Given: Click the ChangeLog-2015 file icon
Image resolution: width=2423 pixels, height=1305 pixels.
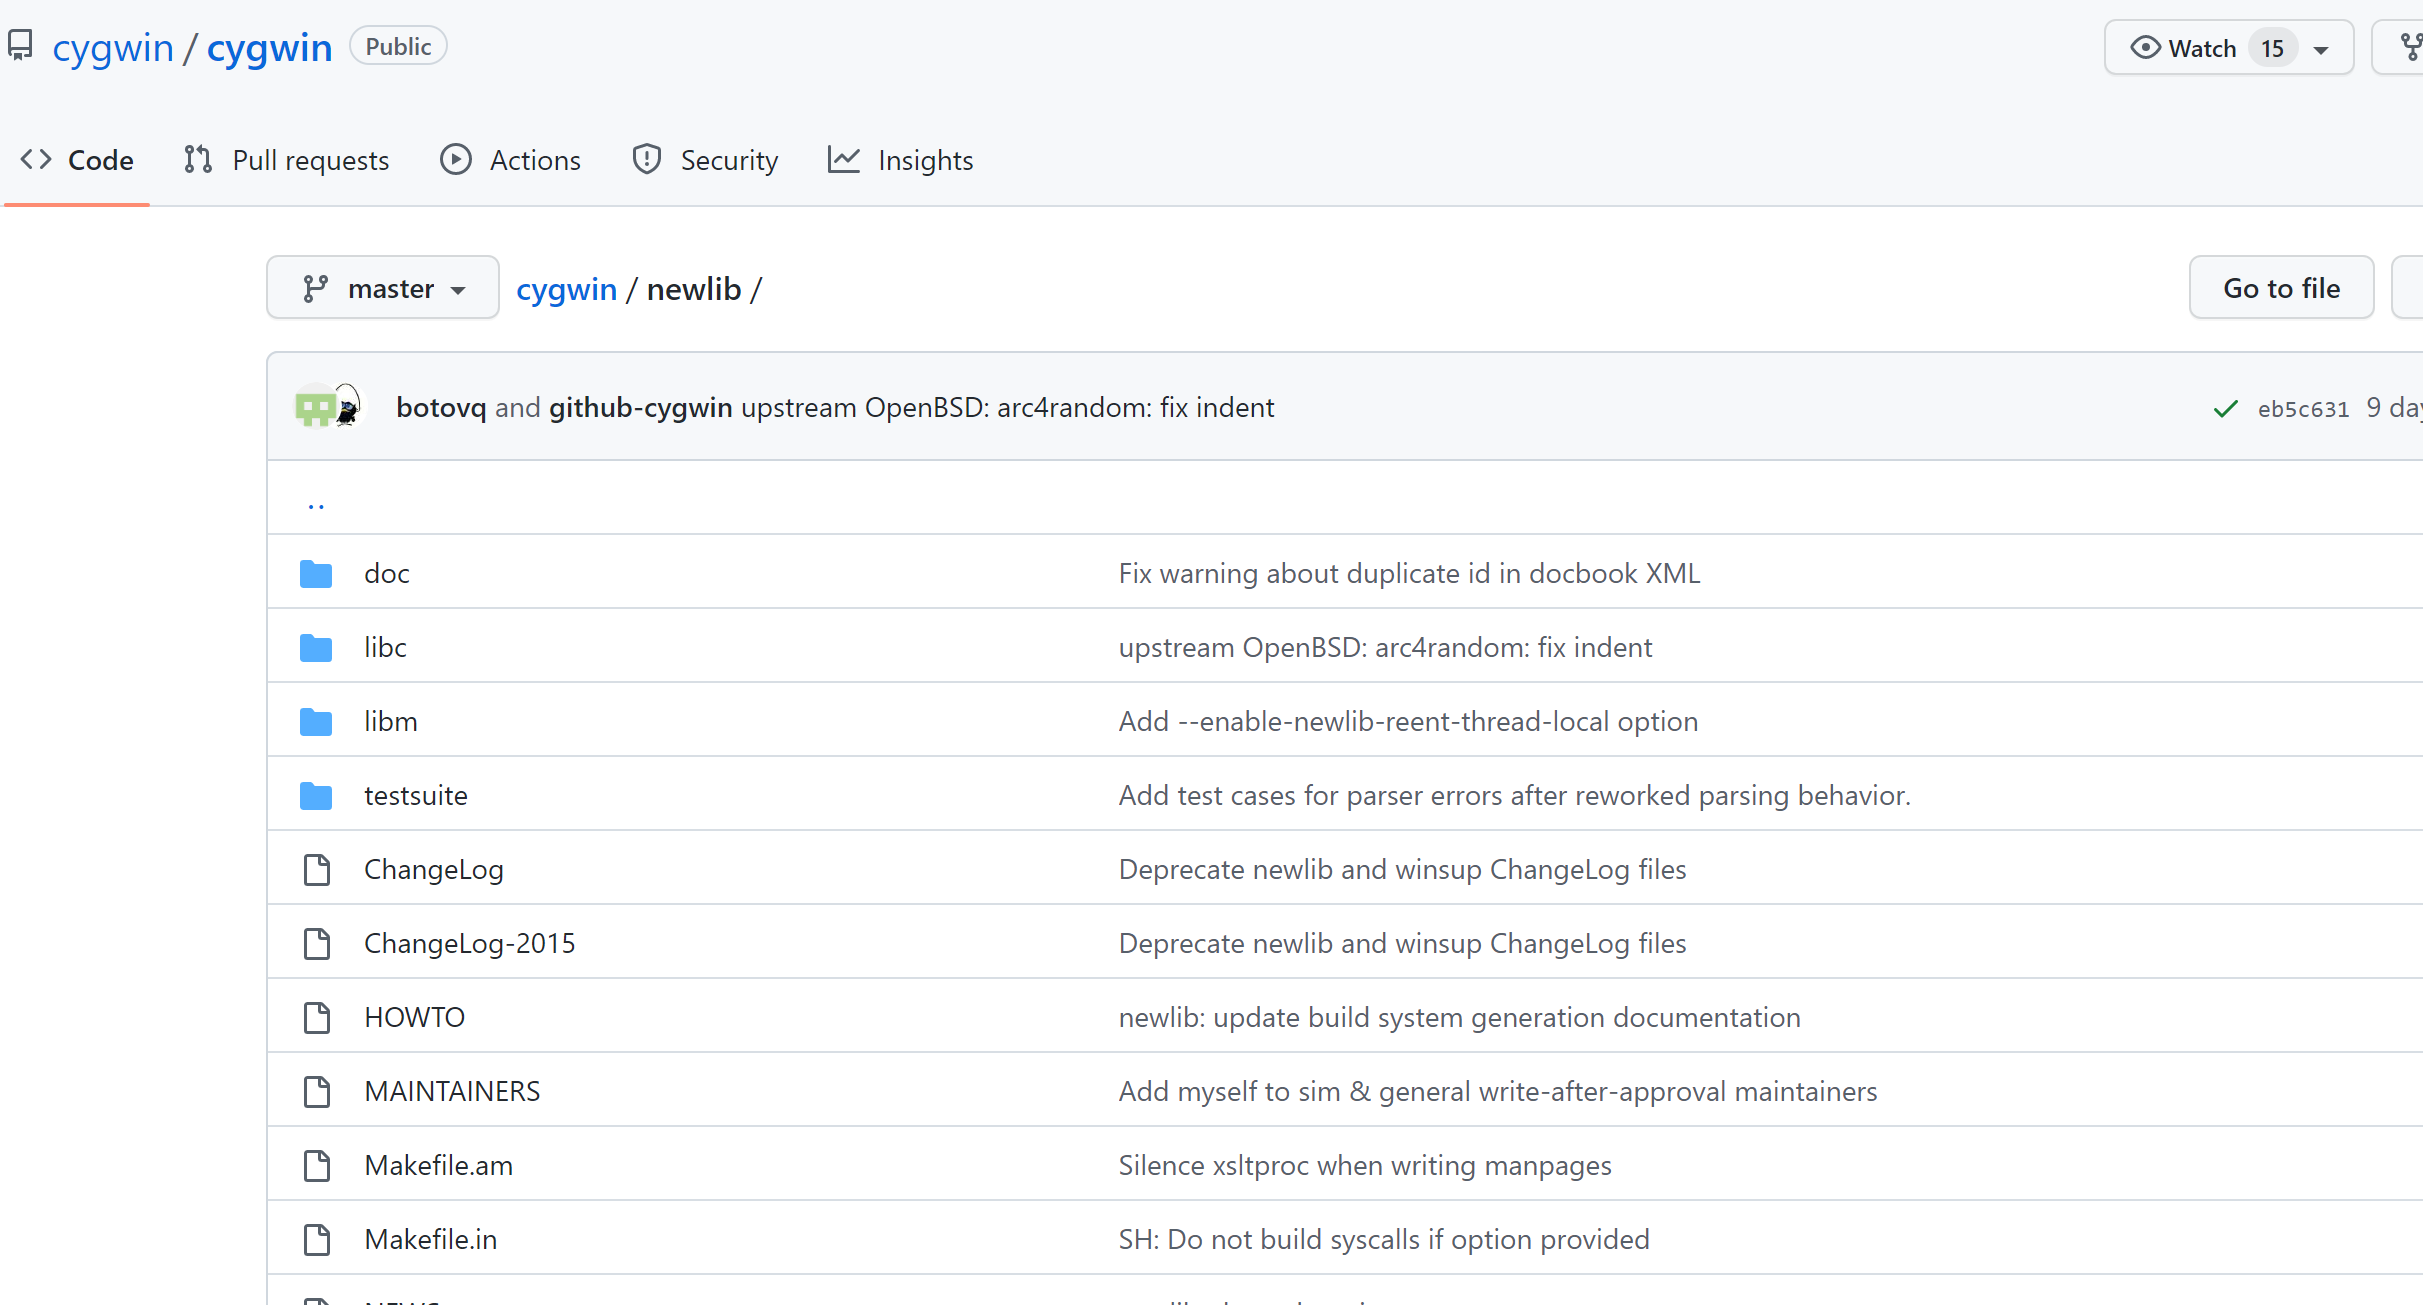Looking at the screenshot, I should tap(317, 944).
